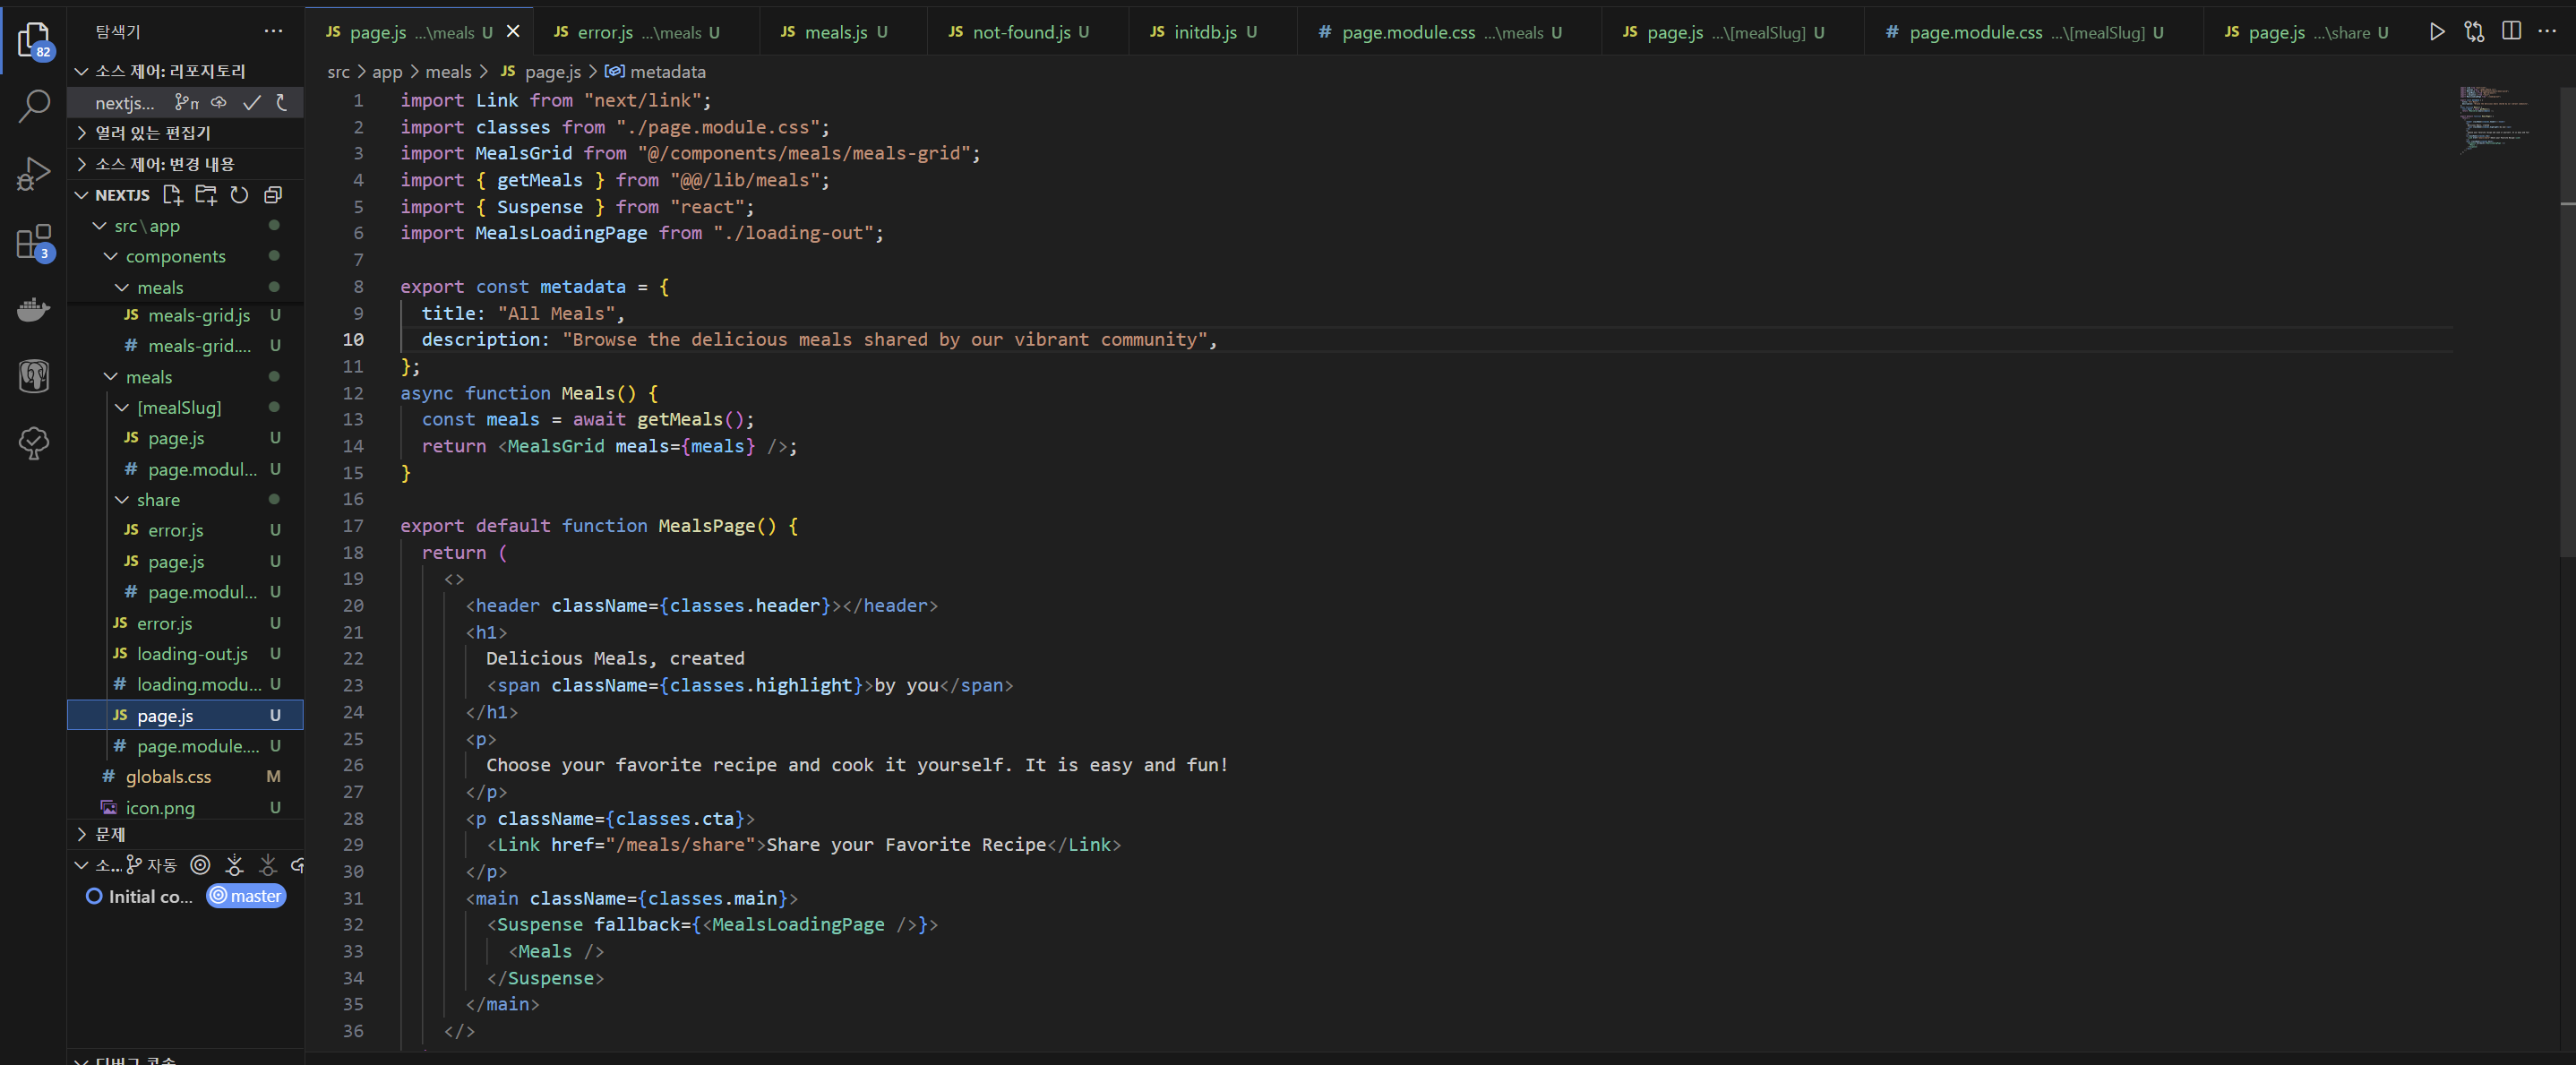Click the New File icon in NEXTJS header

click(x=173, y=194)
